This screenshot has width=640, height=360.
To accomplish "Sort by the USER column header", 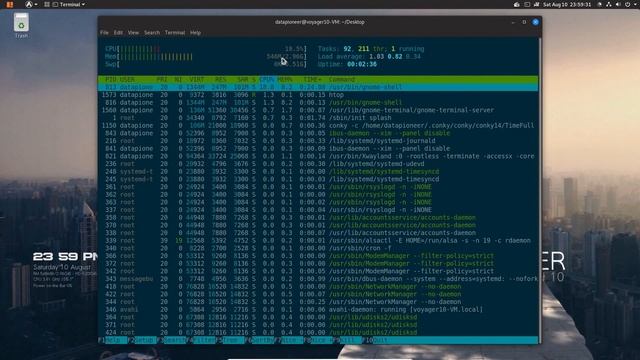I will [127, 80].
